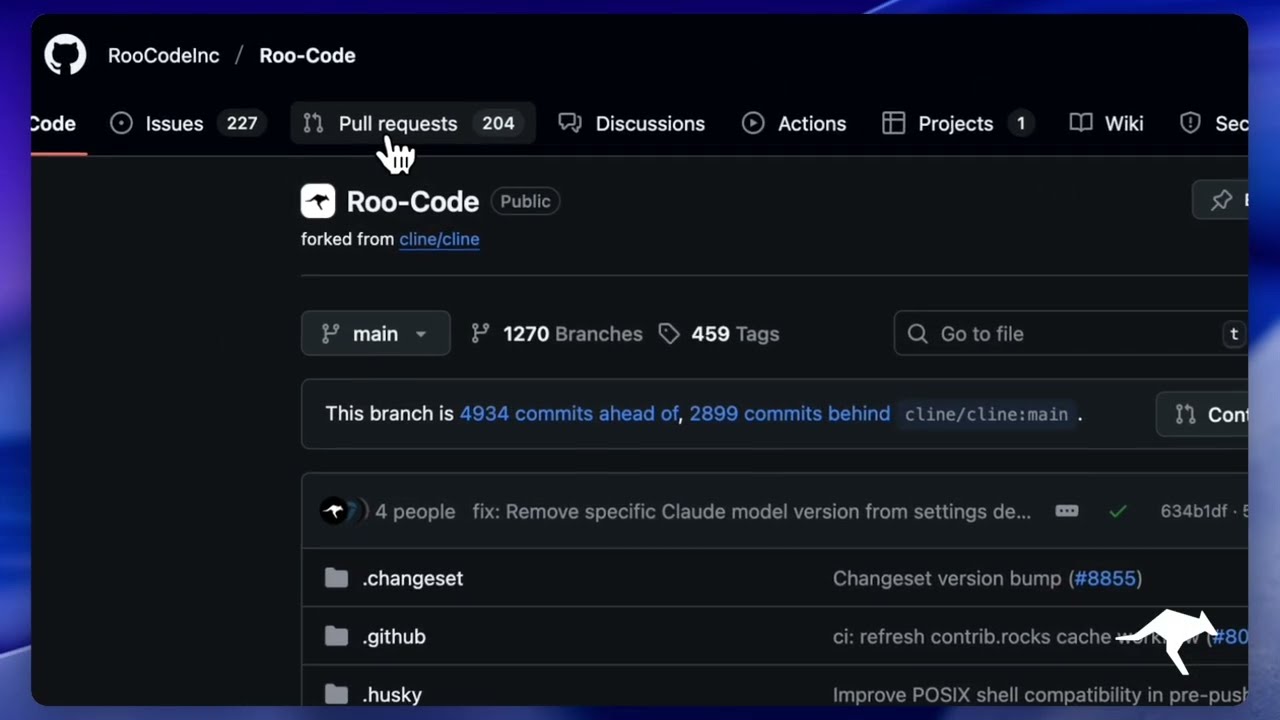Click the folder icon beside .github
This screenshot has height=720, width=1280.
tap(336, 636)
